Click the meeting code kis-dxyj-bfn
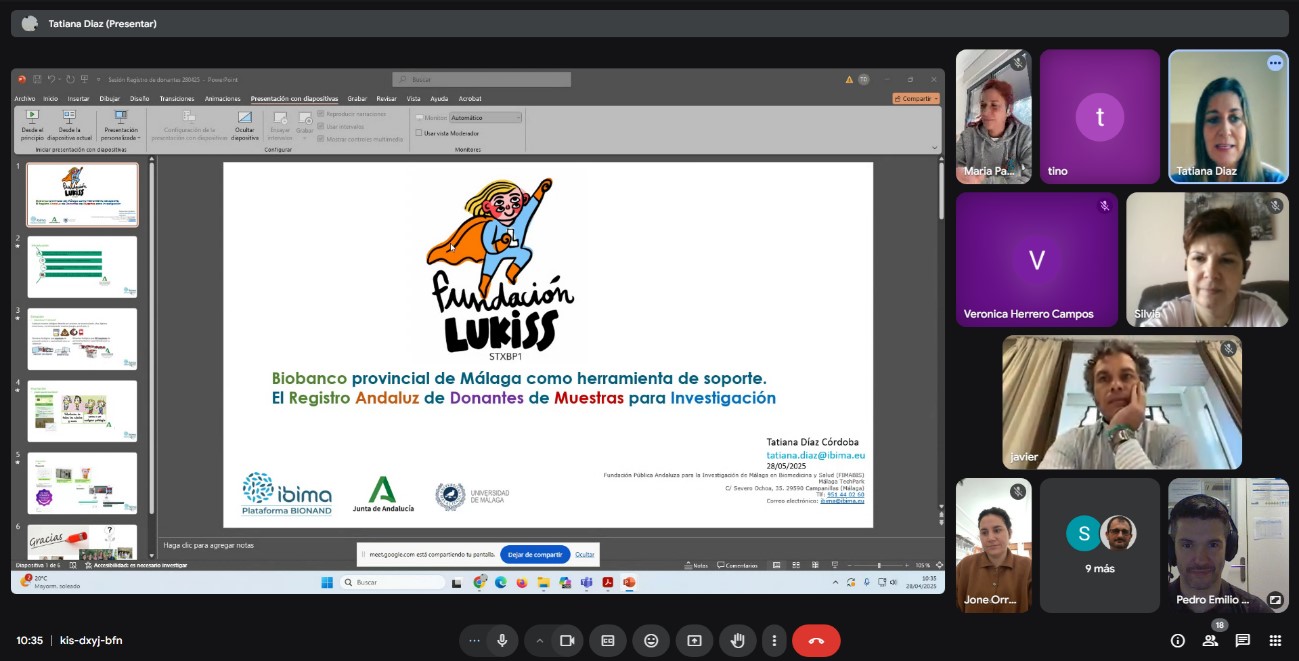The width and height of the screenshot is (1299, 661). click(x=91, y=640)
